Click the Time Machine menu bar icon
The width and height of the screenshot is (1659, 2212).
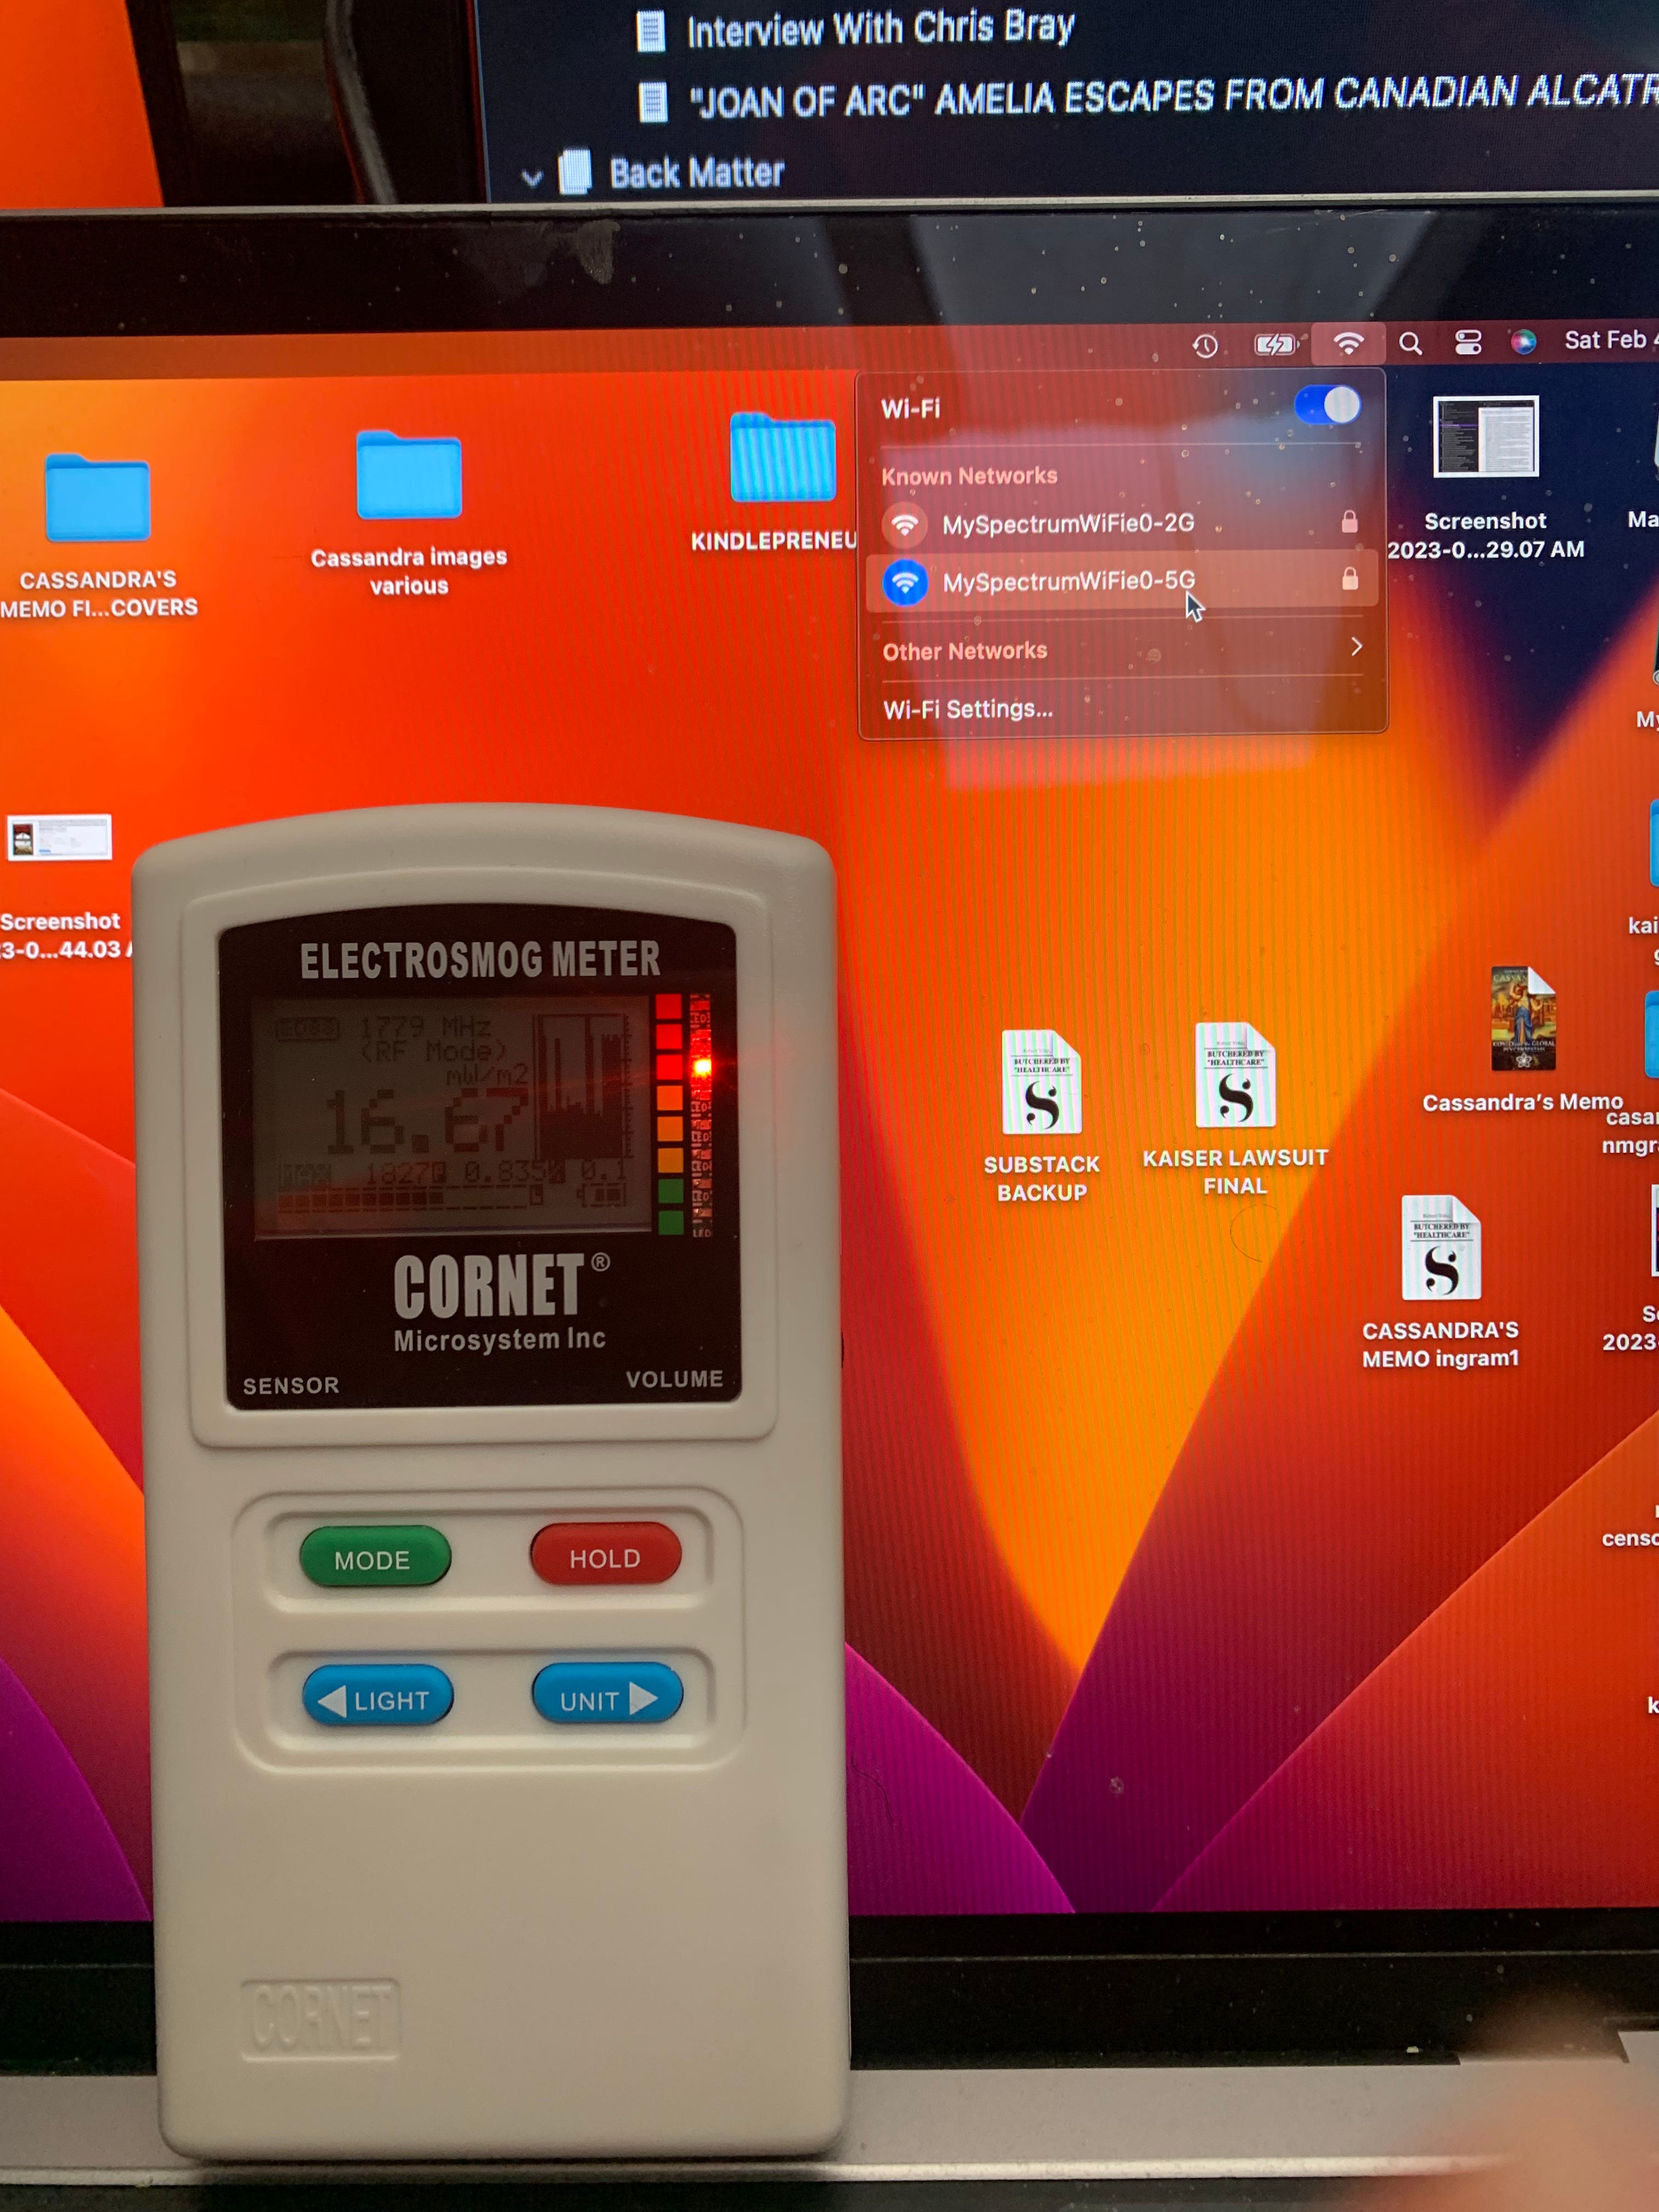coord(1205,346)
